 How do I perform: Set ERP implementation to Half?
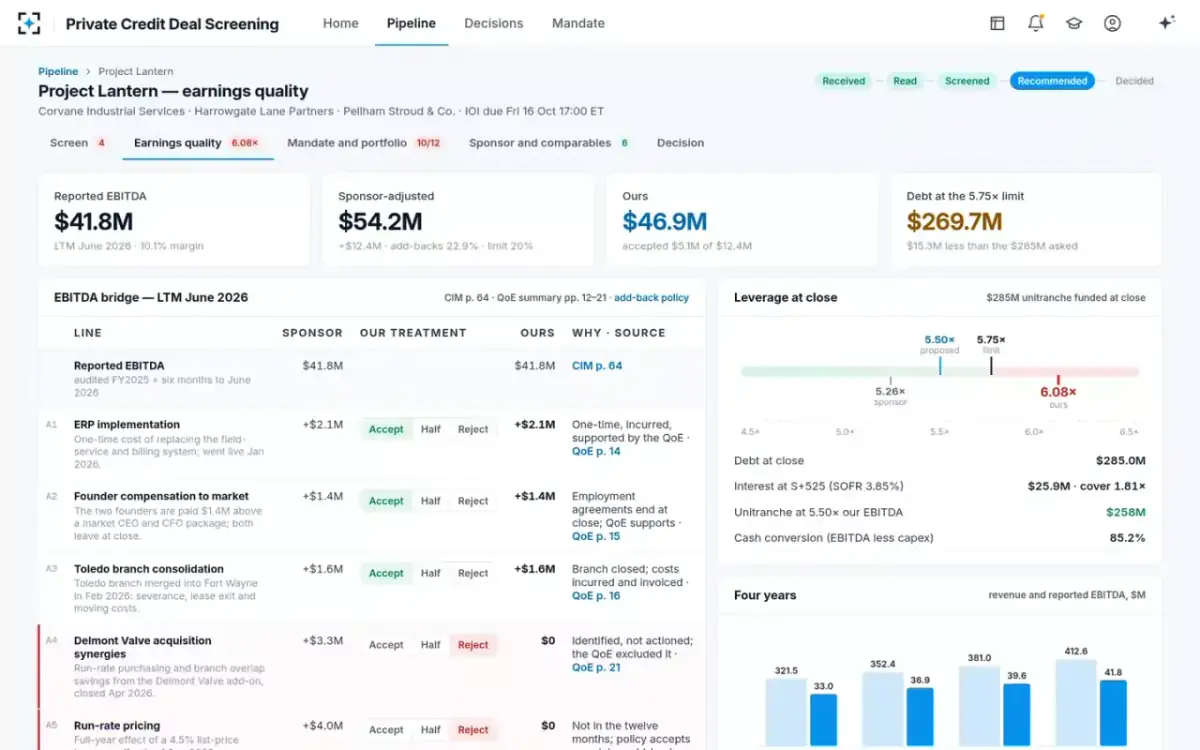431,429
